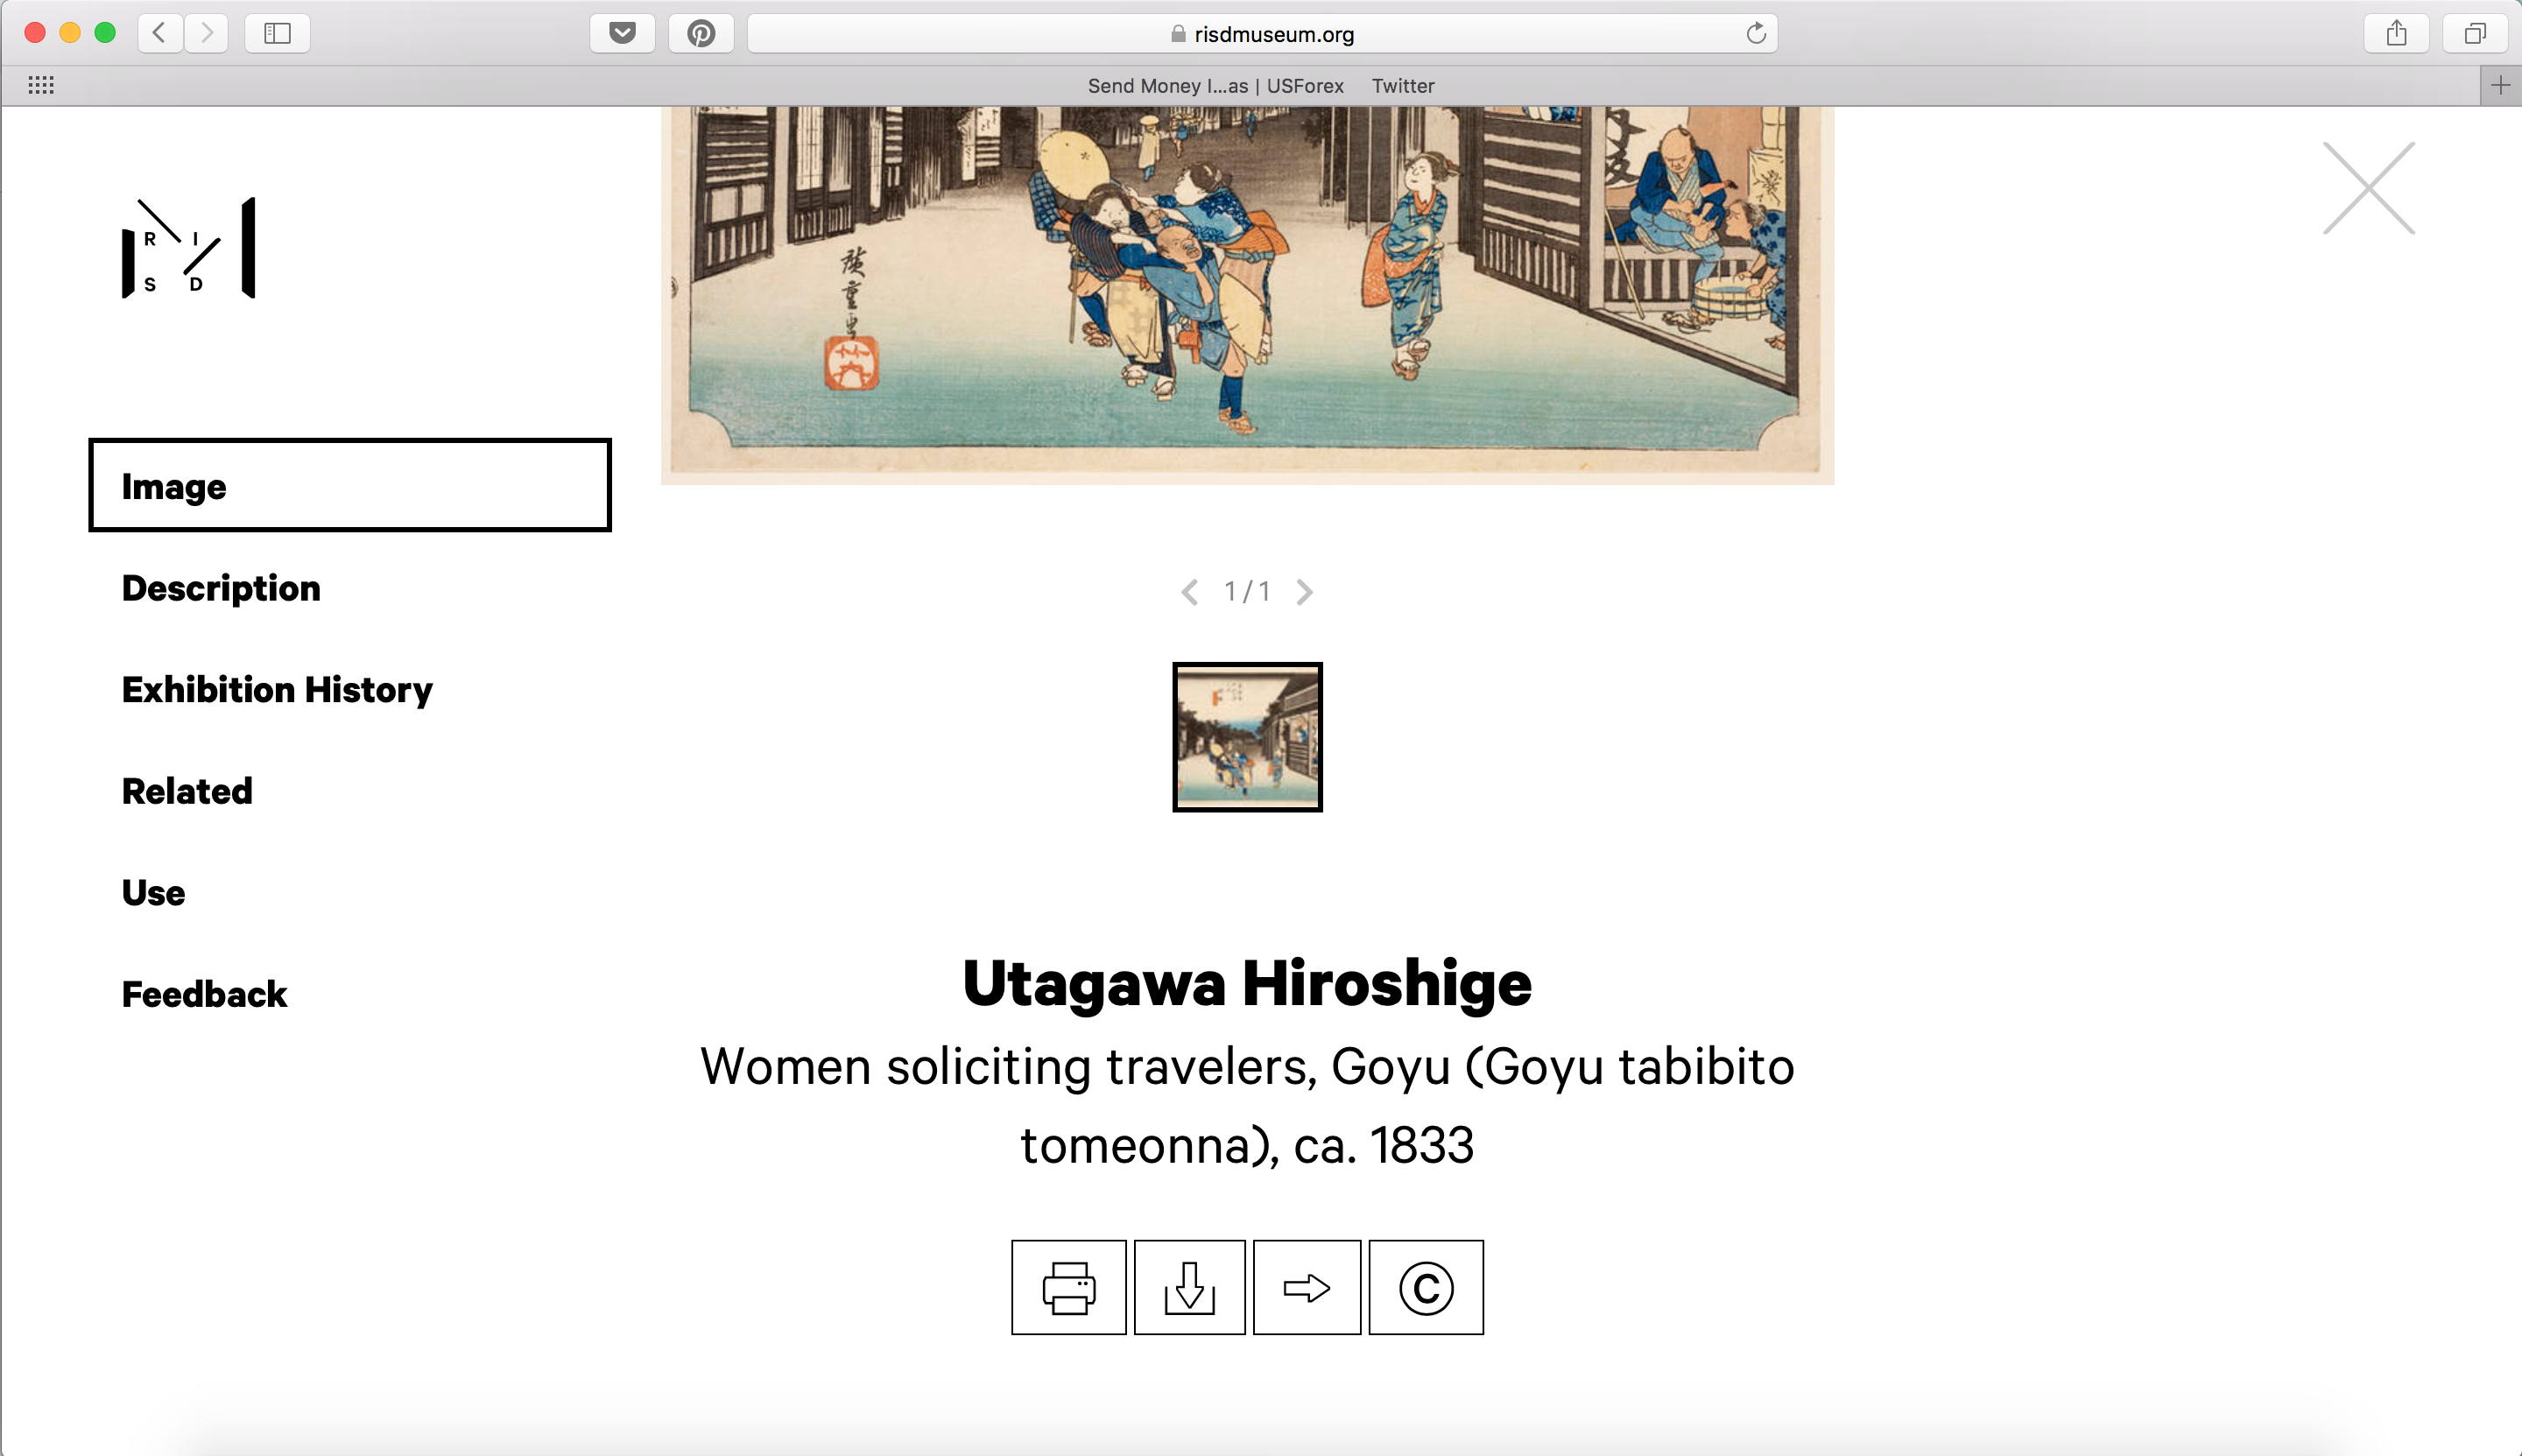Open the Feedback section link
Viewport: 2522px width, 1456px height.
click(x=204, y=994)
